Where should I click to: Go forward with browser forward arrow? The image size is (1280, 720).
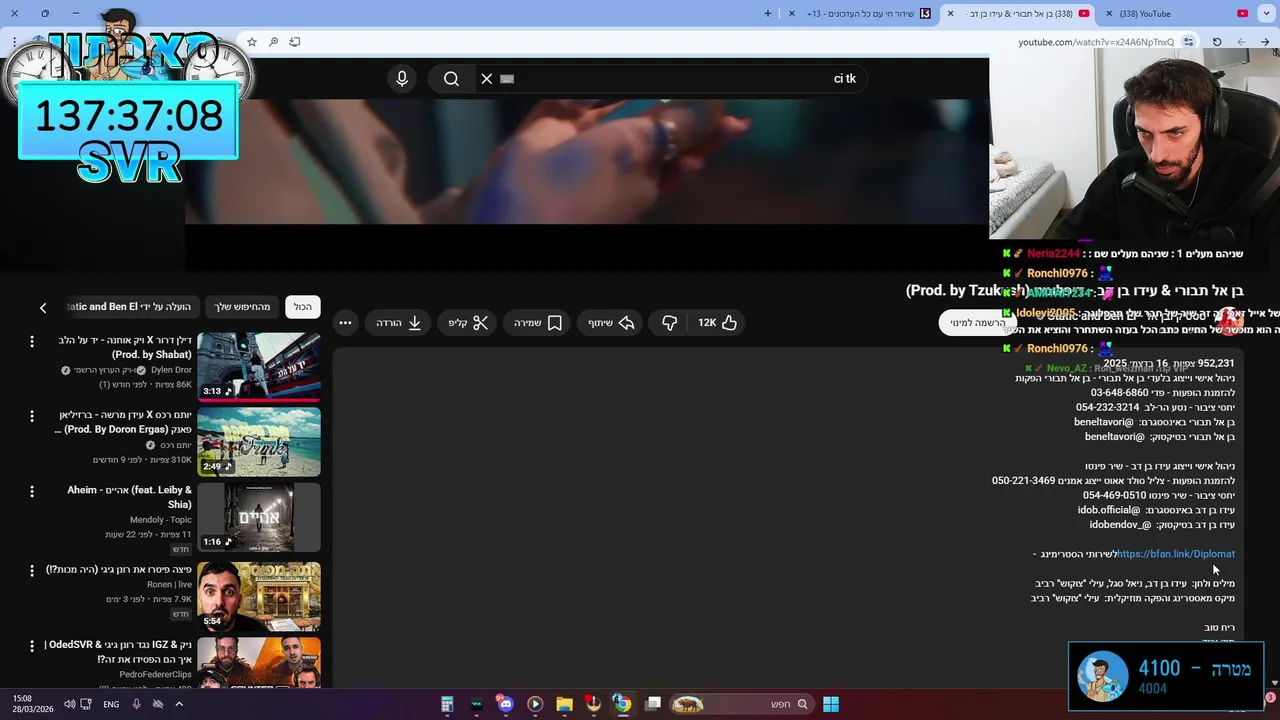(x=1241, y=42)
